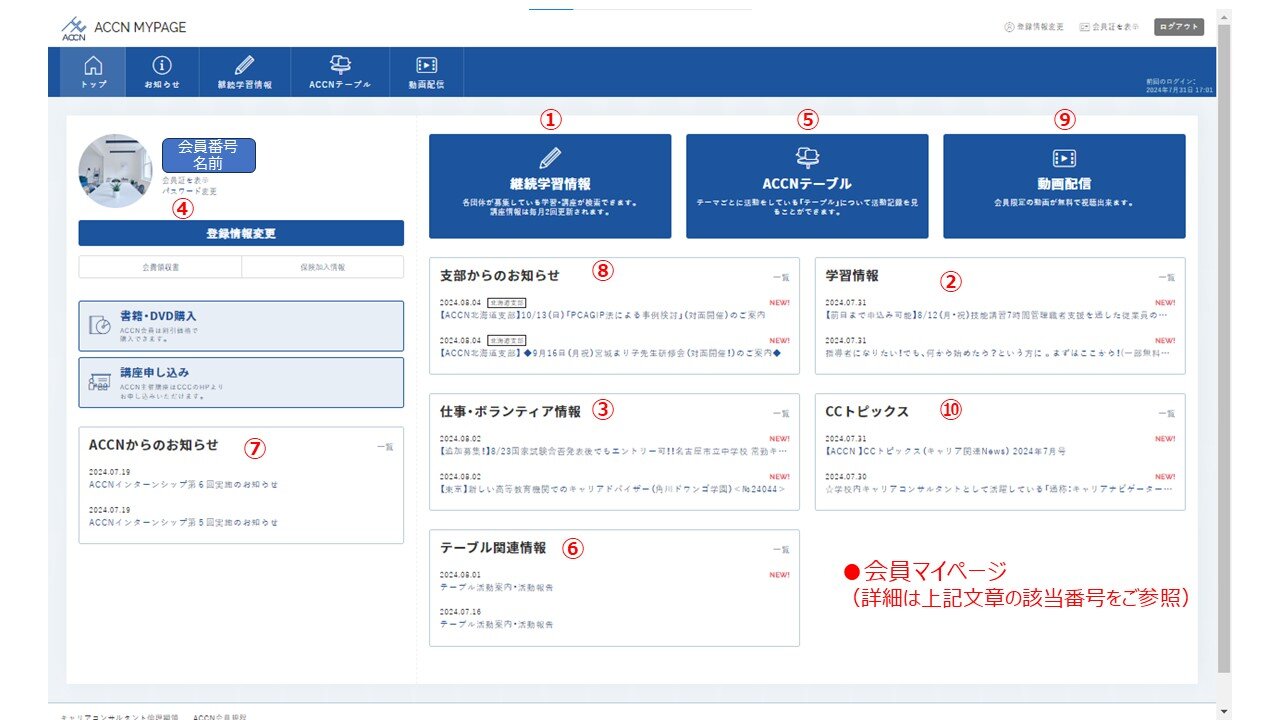The image size is (1280, 720).
Task: Click the パスワード変更 link
Action: click(189, 191)
